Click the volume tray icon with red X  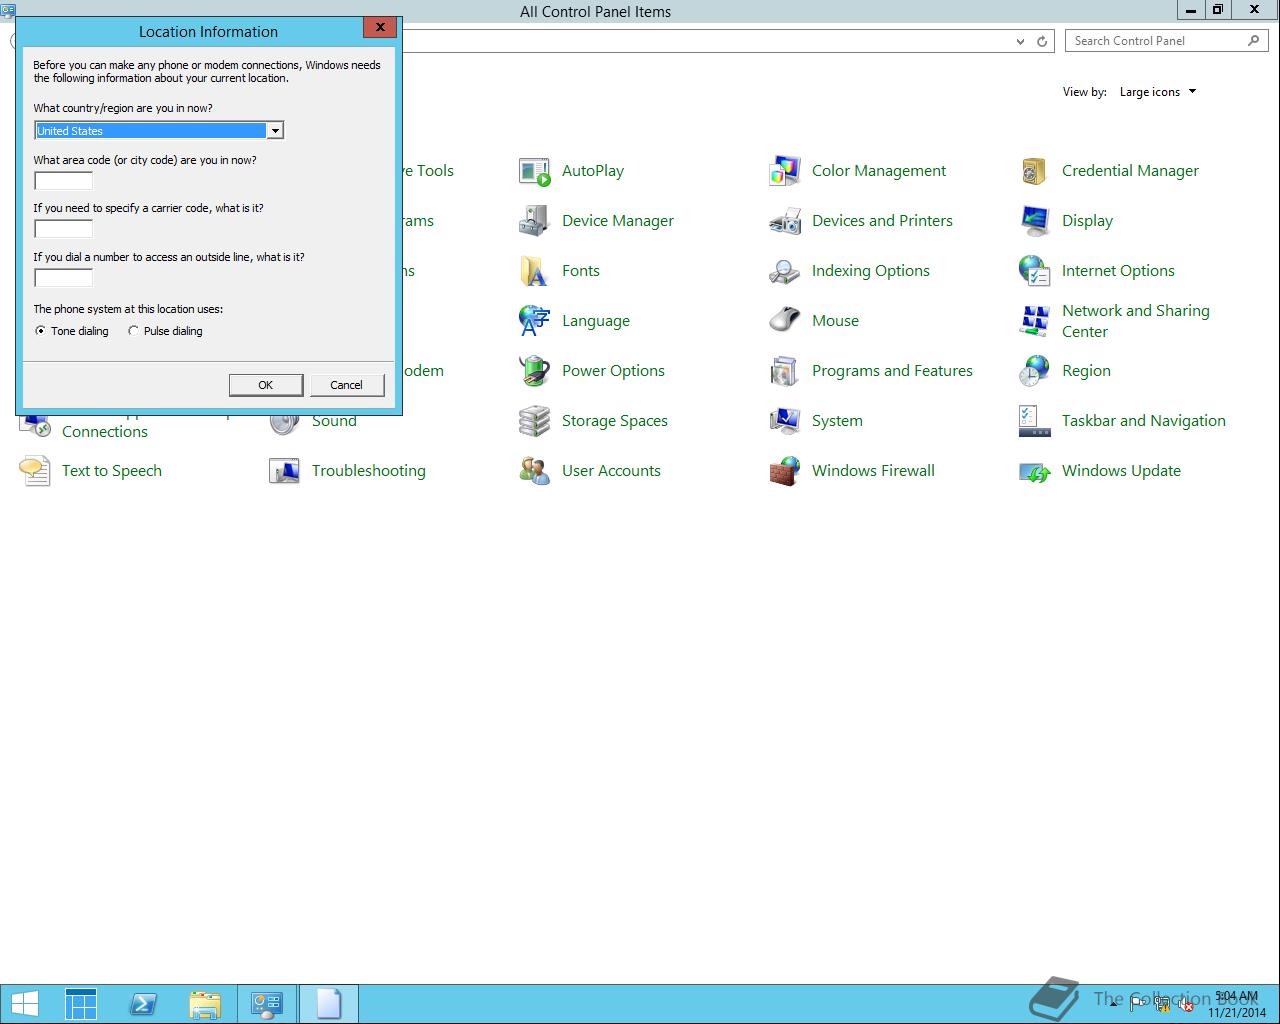1185,1005
